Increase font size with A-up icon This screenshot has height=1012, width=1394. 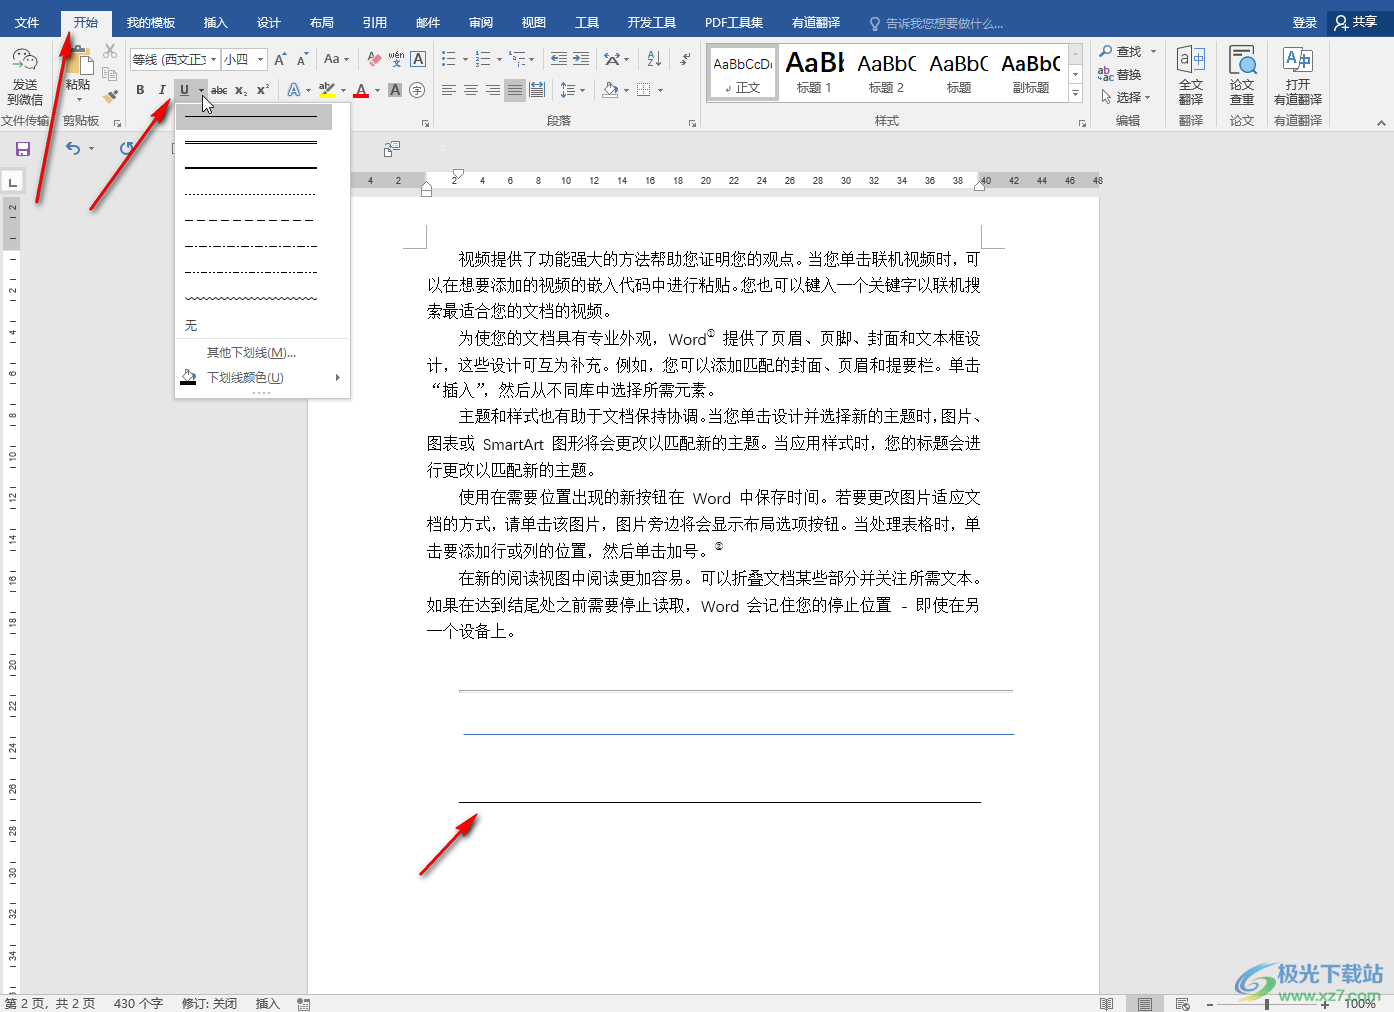coord(280,60)
